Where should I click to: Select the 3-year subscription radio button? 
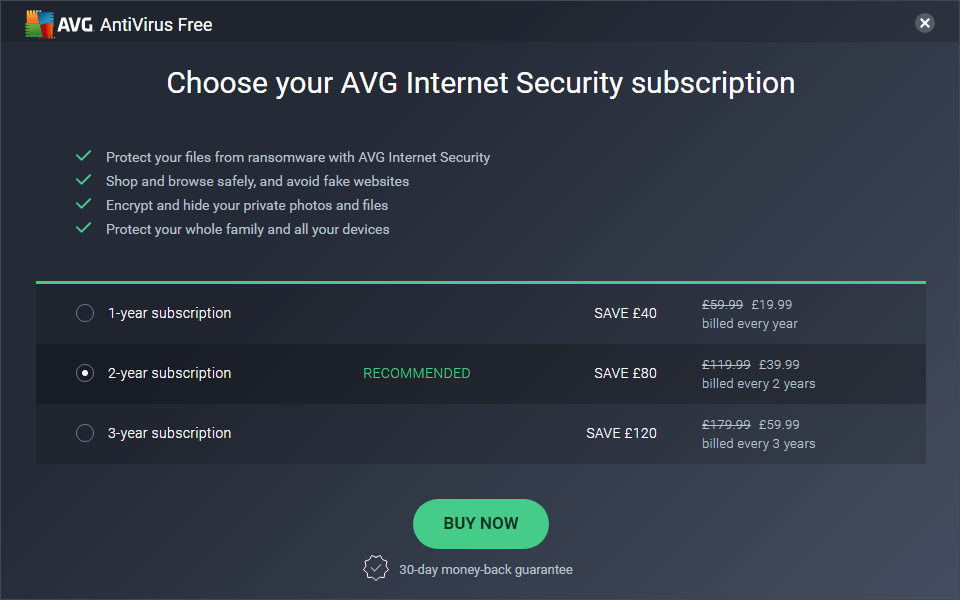coord(85,433)
